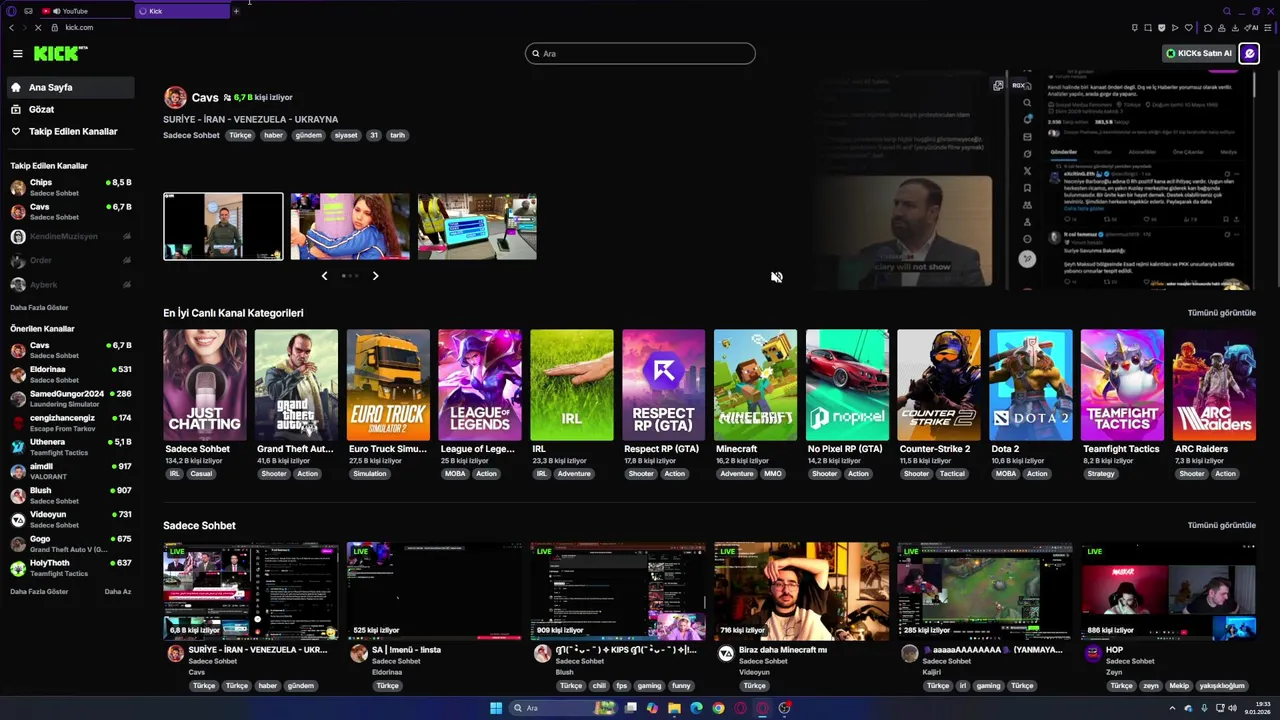Click the Windows taskbar search box
Image resolution: width=1280 pixels, height=720 pixels.
(x=561, y=708)
